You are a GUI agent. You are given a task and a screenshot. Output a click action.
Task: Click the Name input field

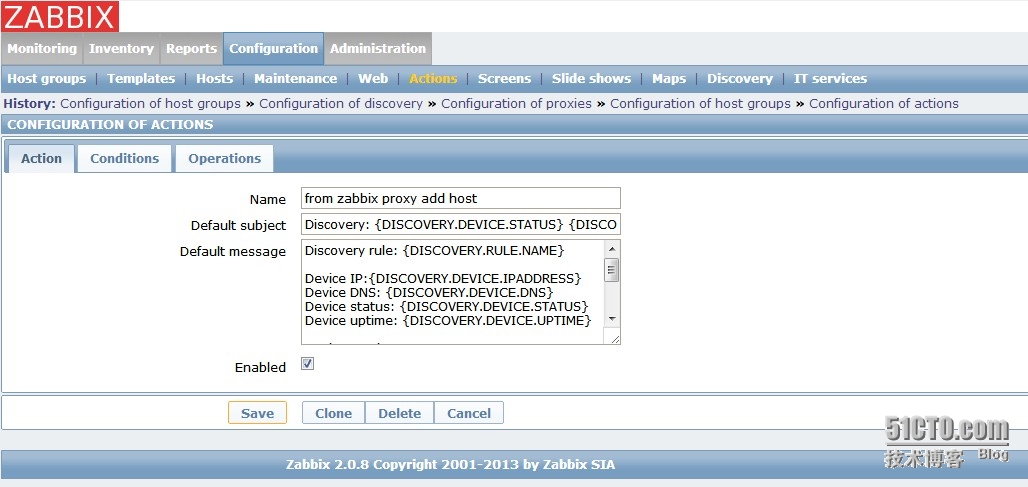(x=461, y=198)
